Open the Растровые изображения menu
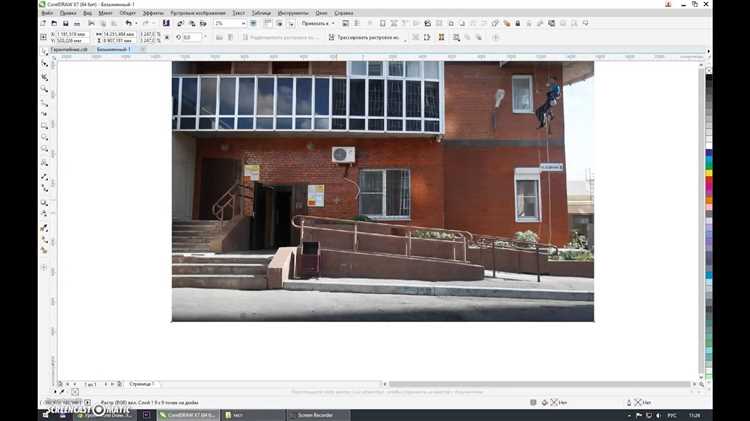The image size is (750, 421). click(x=198, y=13)
